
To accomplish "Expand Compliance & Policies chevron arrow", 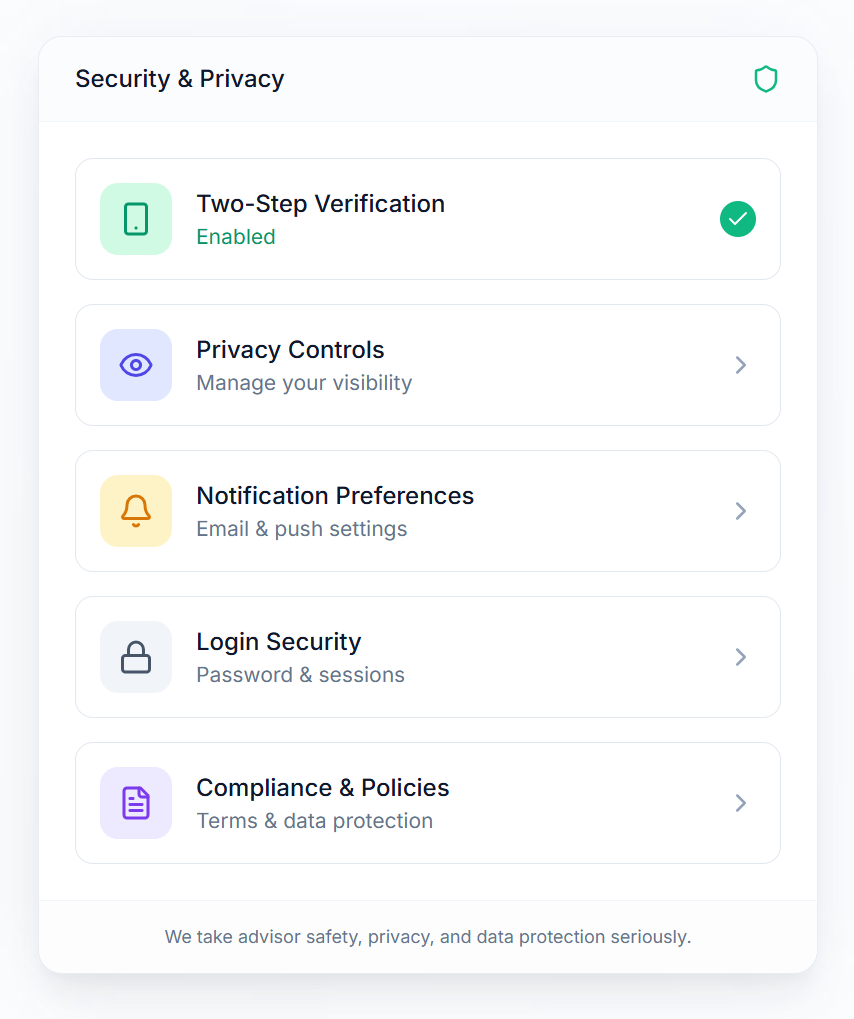I will (x=741, y=803).
